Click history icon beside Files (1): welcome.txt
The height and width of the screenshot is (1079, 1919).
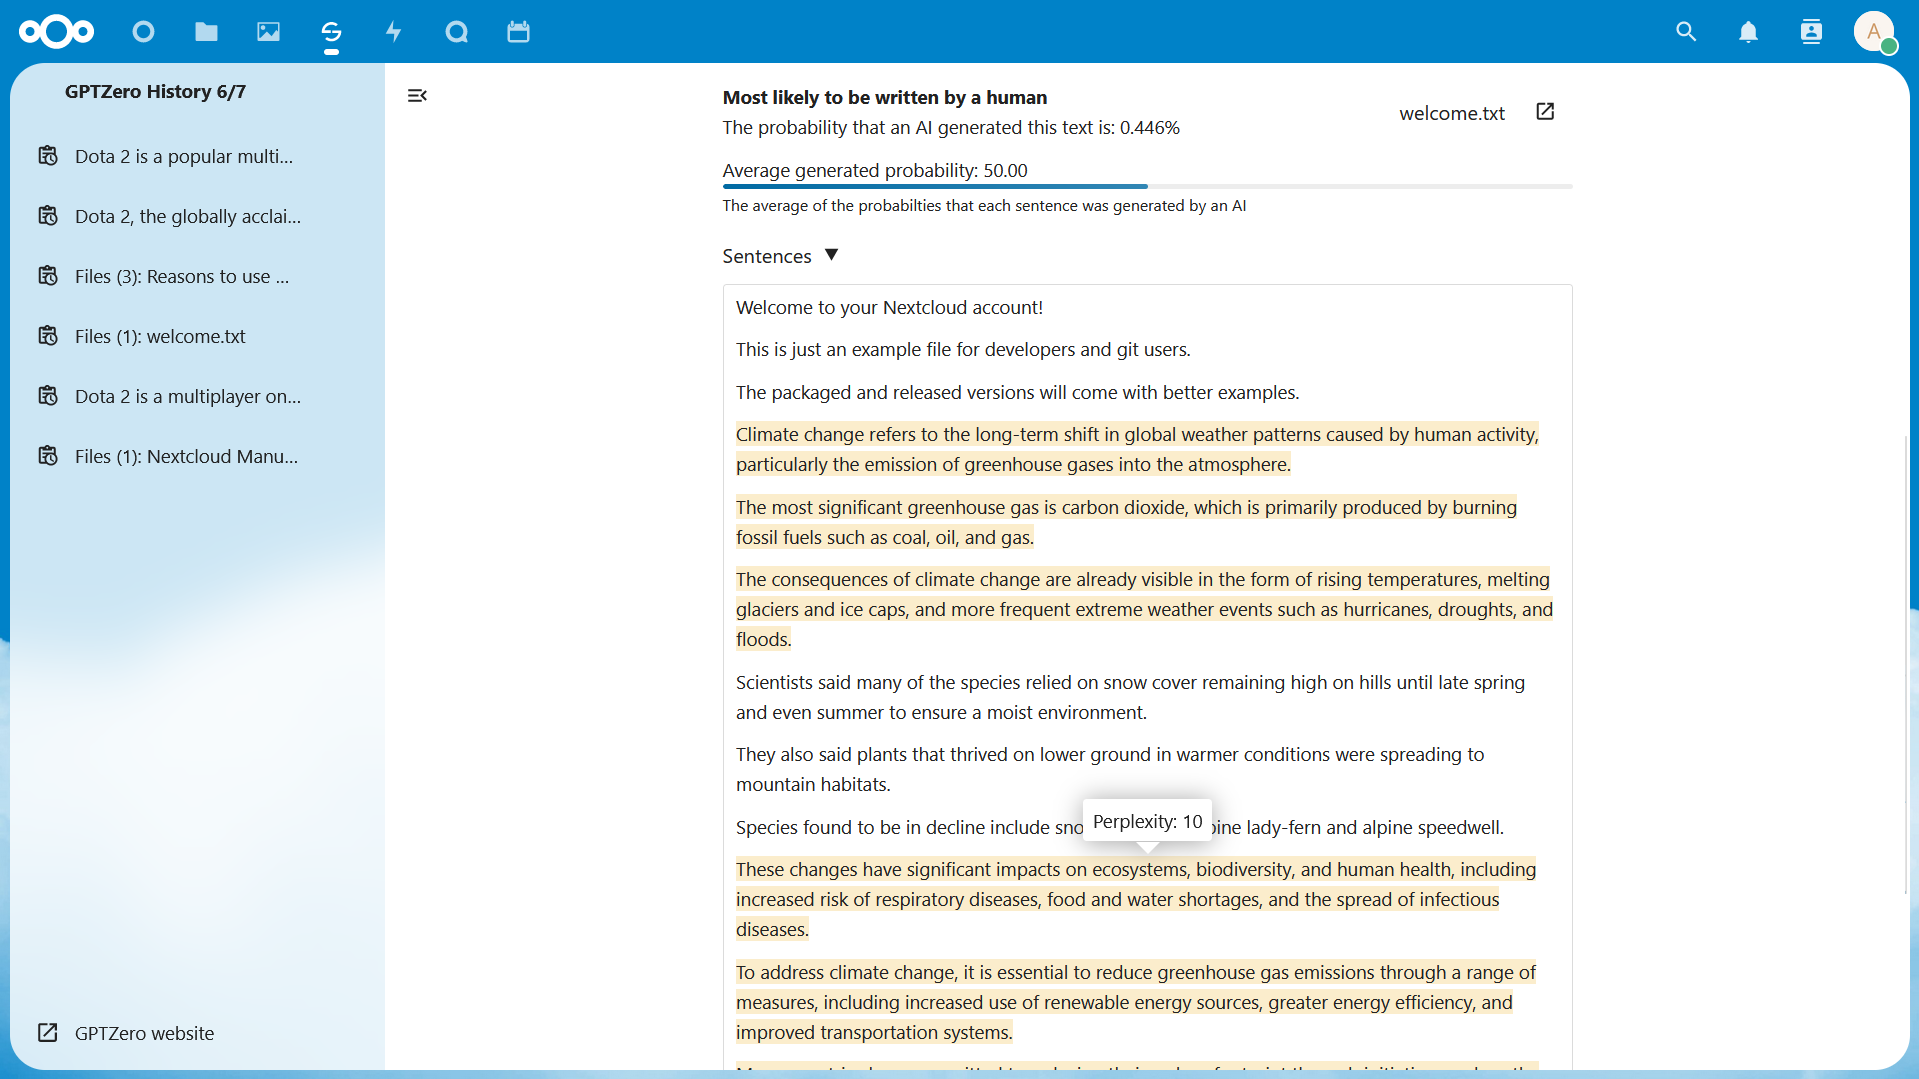48,336
